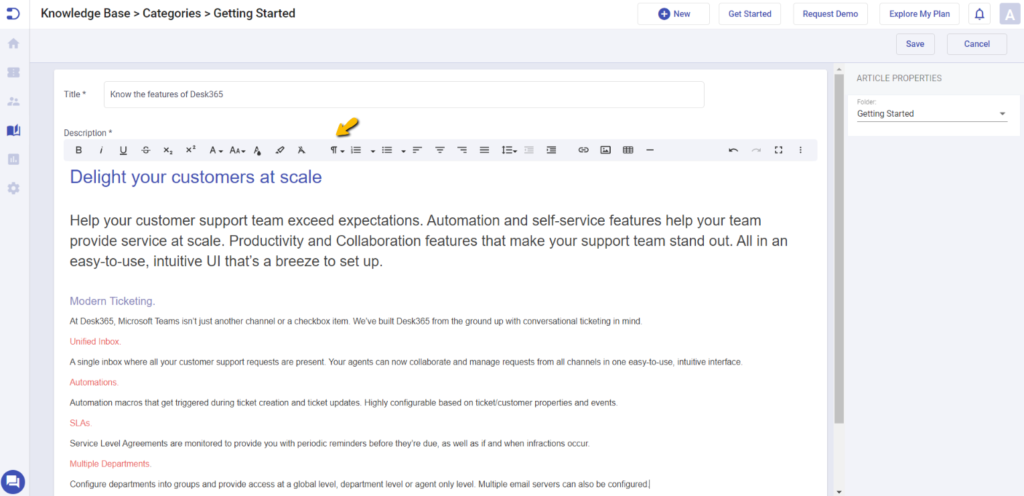Open Explore My Plan
Screen dimensions: 1024x496
[920, 14]
